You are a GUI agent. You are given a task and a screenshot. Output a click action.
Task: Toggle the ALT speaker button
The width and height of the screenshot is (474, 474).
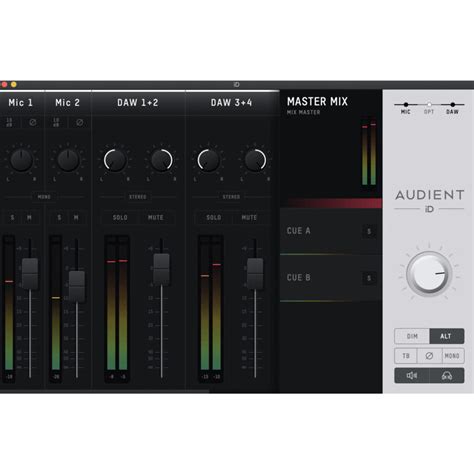[446, 336]
